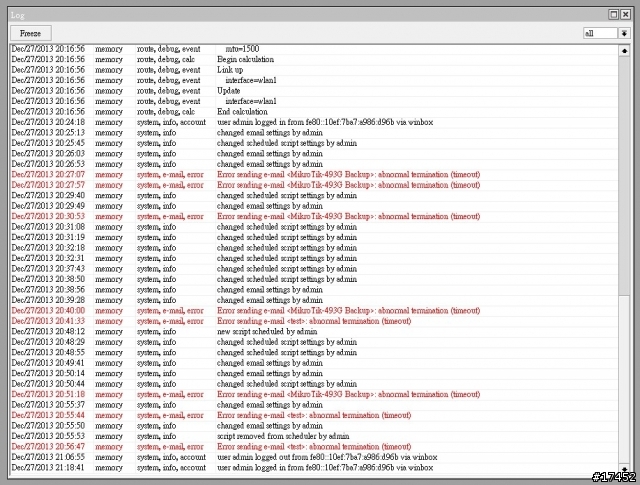Select the 20:39:28 changed email settings entry
The width and height of the screenshot is (640, 485).
314,300
